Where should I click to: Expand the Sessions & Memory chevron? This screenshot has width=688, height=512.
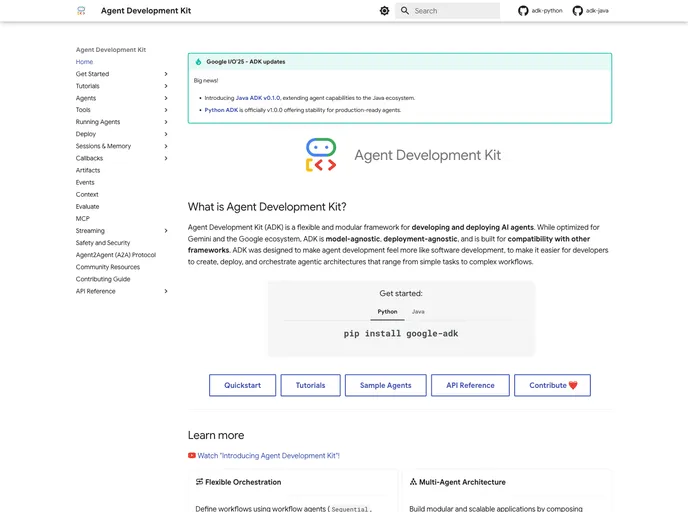click(166, 146)
